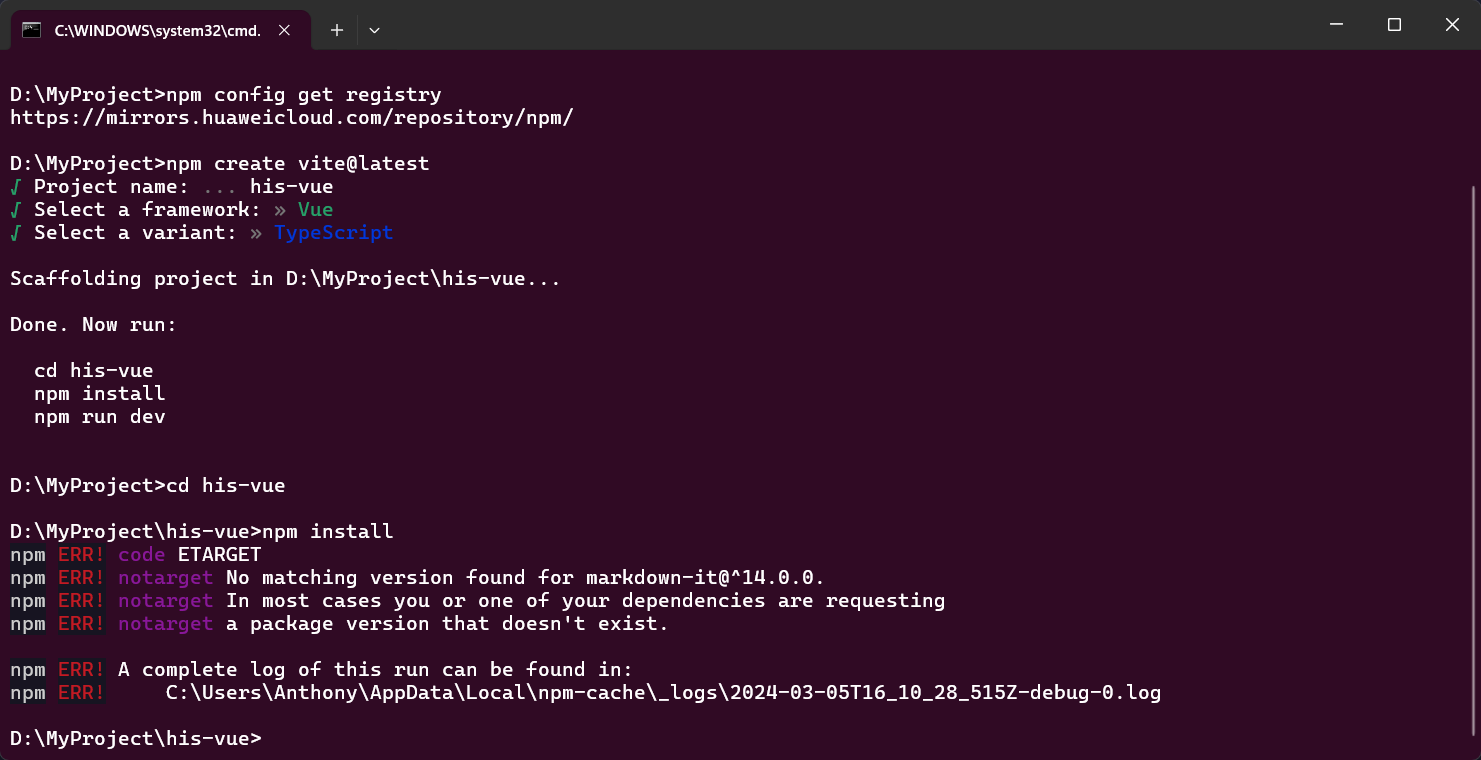This screenshot has height=760, width=1481.
Task: Click the debug-0.log file path
Action: pos(663,692)
